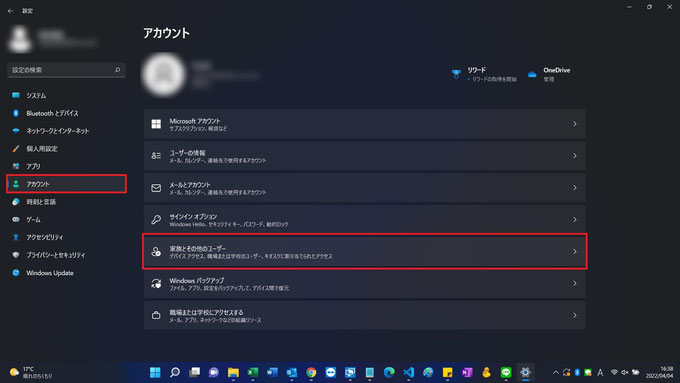
Task: Expand the サインイン オプション row chevron
Action: 575,219
